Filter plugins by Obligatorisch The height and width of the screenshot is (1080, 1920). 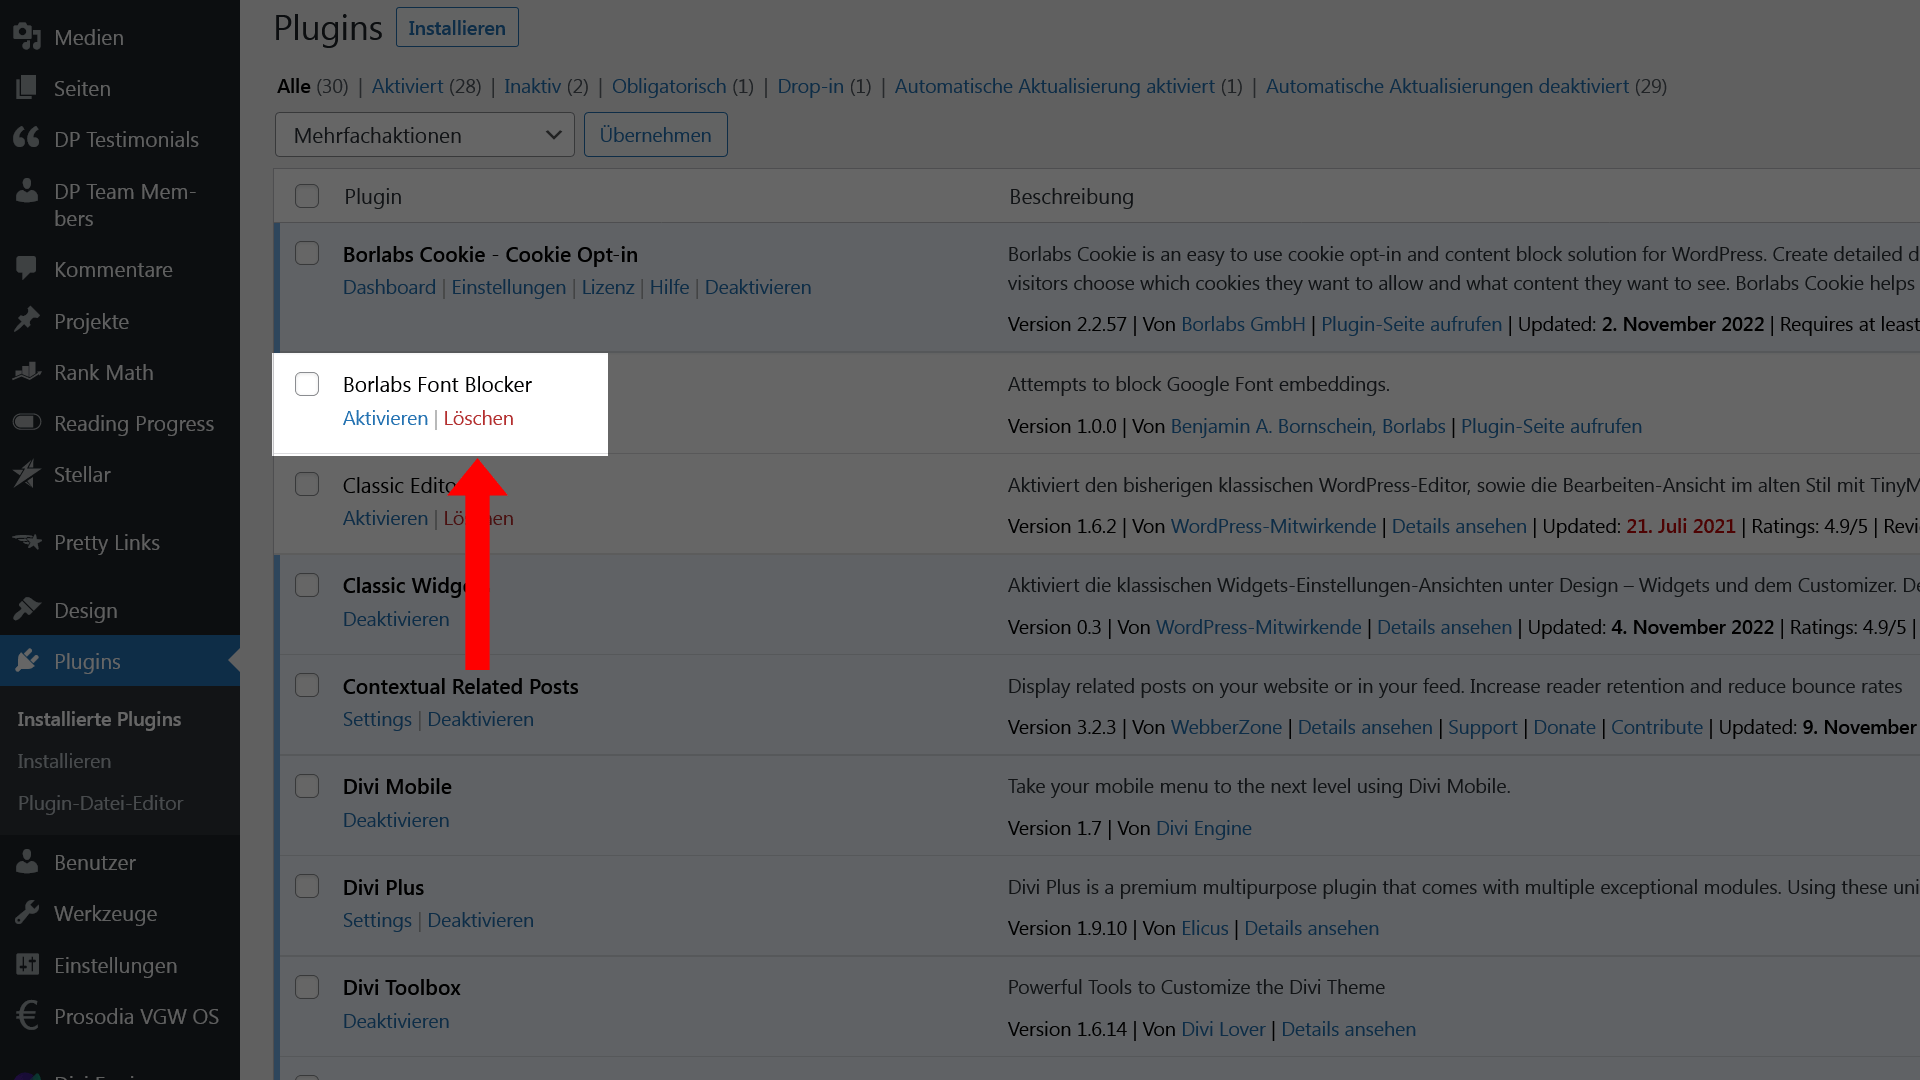(669, 86)
